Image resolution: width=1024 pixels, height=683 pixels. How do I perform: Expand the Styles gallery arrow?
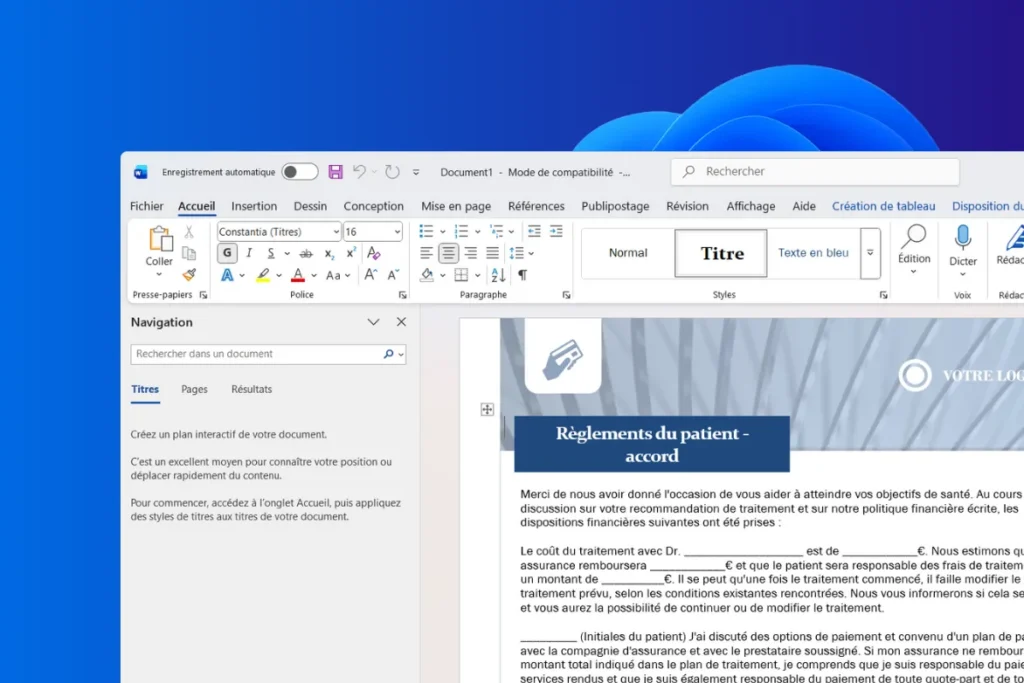(x=869, y=253)
